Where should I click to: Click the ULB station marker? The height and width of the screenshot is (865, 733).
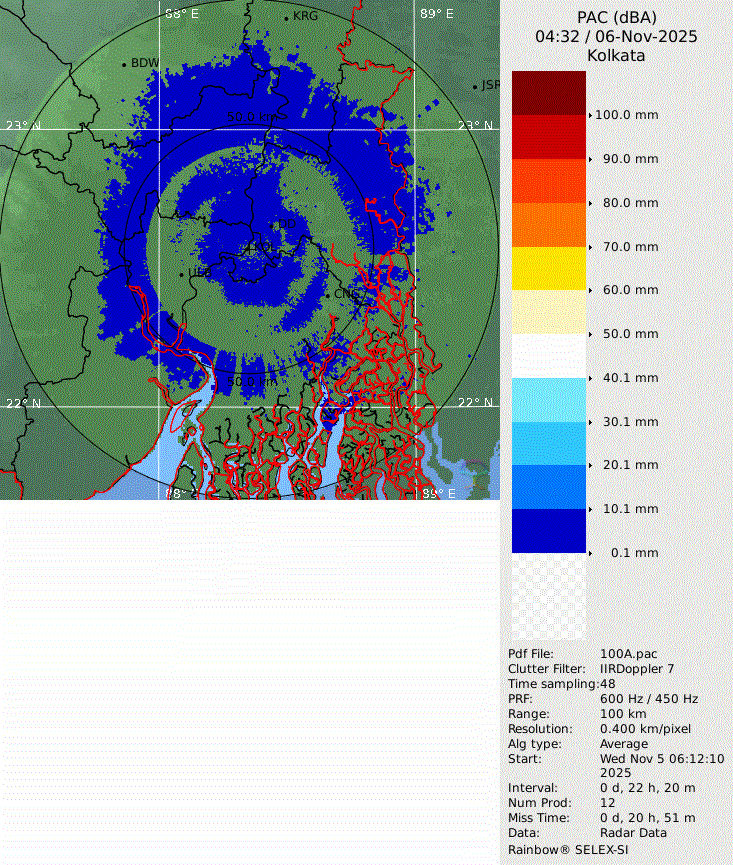[x=182, y=273]
